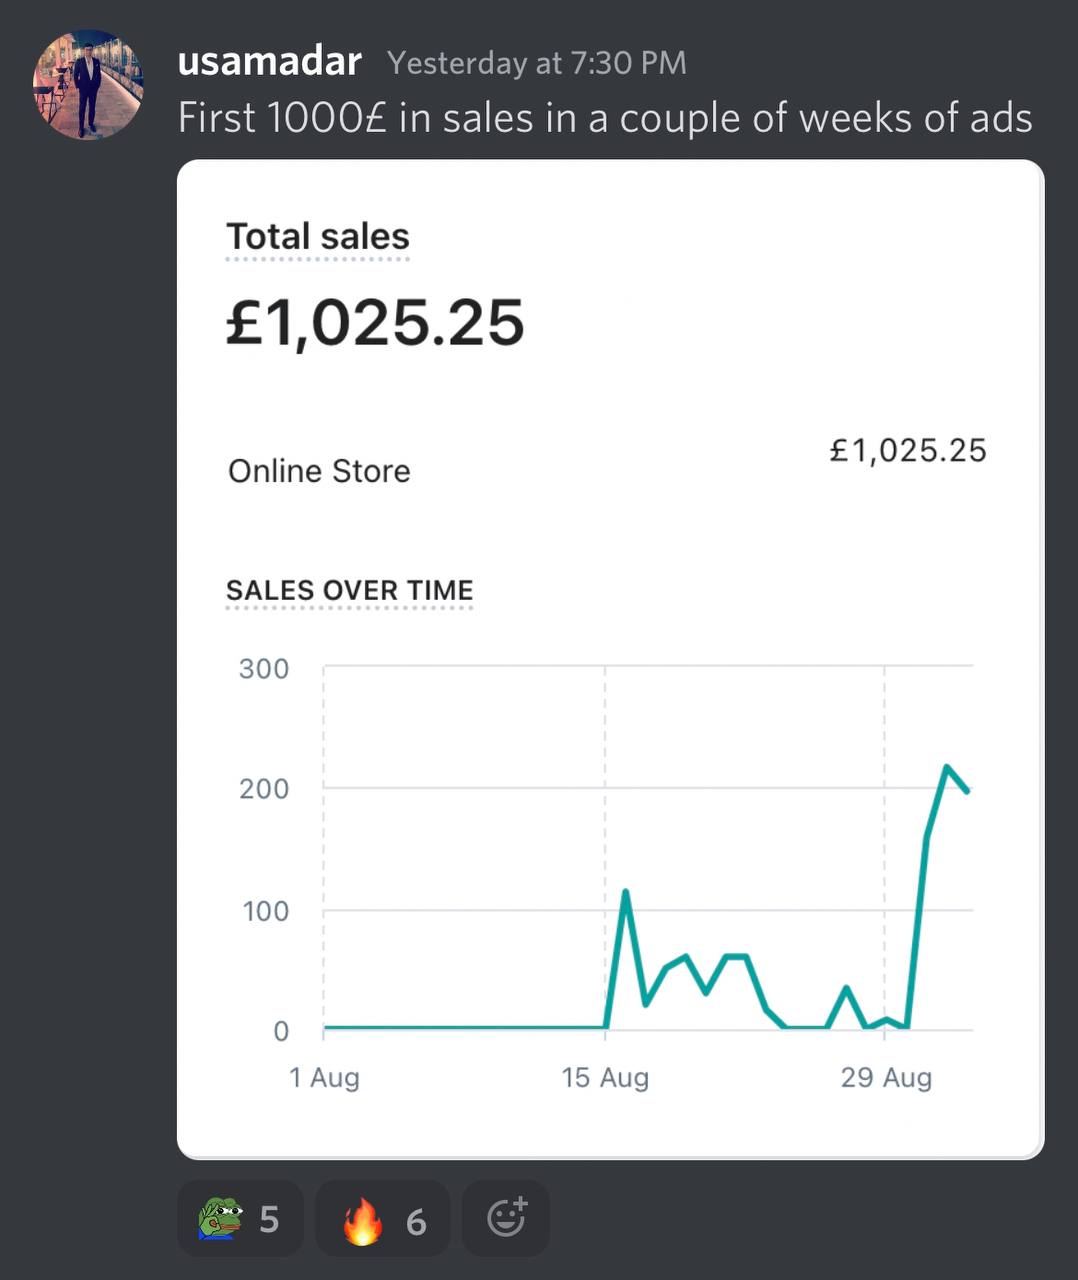This screenshot has height=1280, width=1078.
Task: Click the Pepe frog emoji icon
Action: click(220, 1219)
